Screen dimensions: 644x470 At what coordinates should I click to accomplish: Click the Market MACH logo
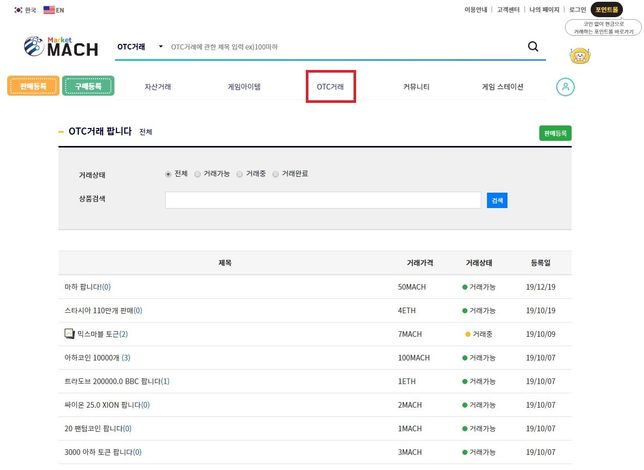(61, 46)
